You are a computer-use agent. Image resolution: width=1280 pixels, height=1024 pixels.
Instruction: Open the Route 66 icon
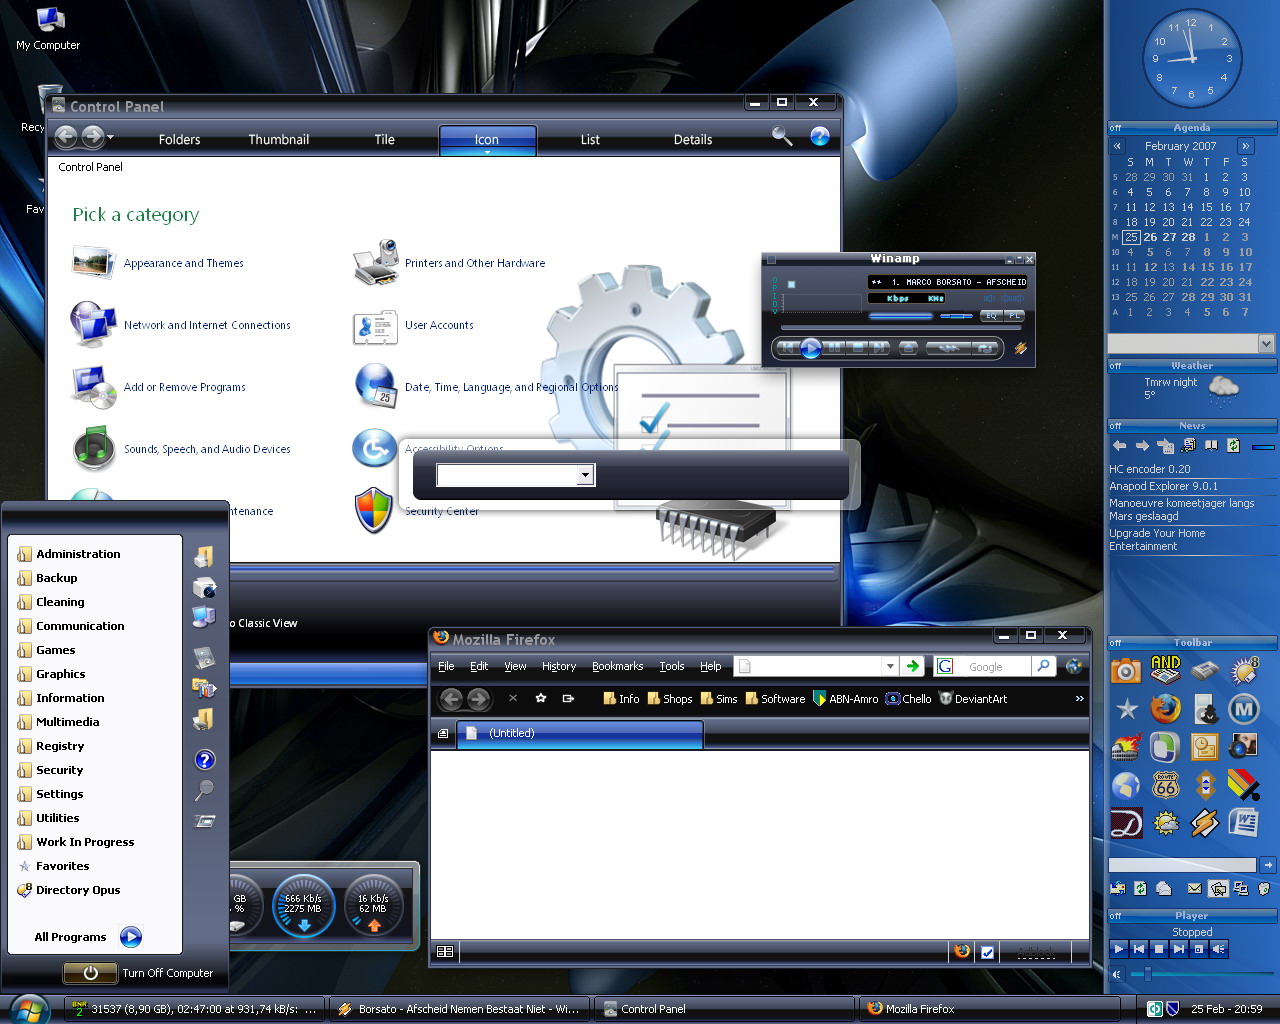[1166, 785]
